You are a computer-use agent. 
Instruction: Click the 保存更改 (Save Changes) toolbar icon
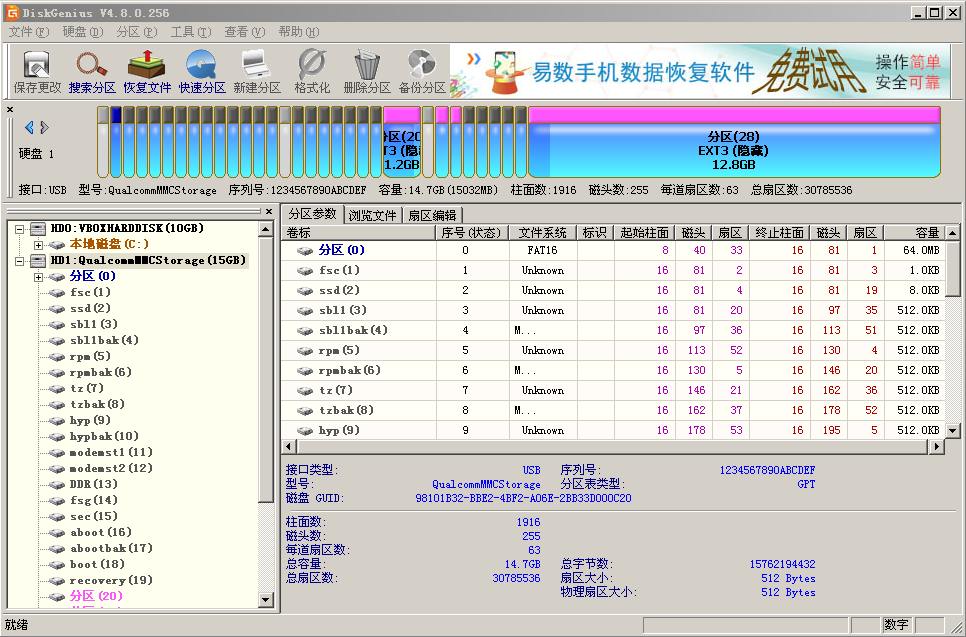coord(37,71)
